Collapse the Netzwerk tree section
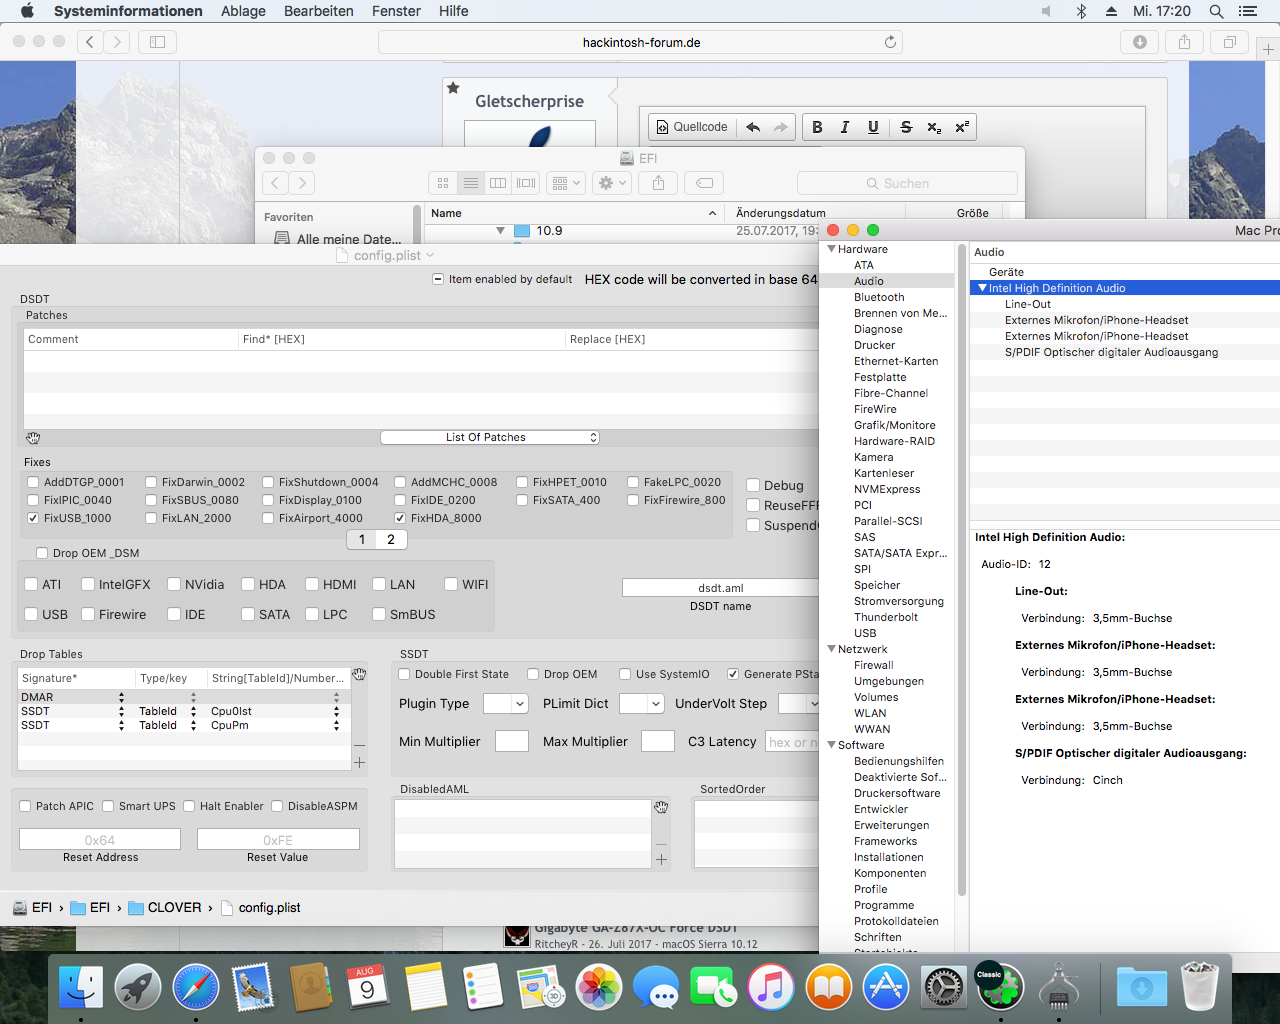1280x1024 pixels. 831,649
